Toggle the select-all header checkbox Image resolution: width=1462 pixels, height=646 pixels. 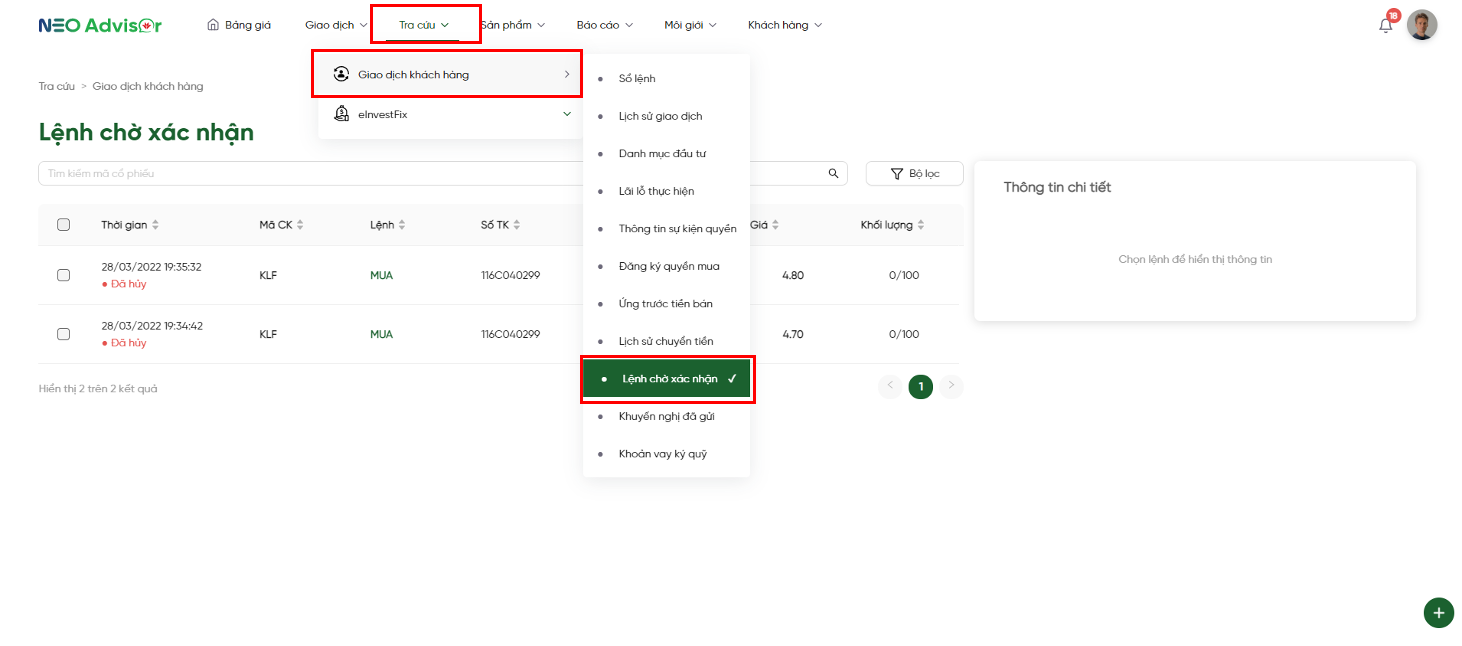(x=64, y=225)
